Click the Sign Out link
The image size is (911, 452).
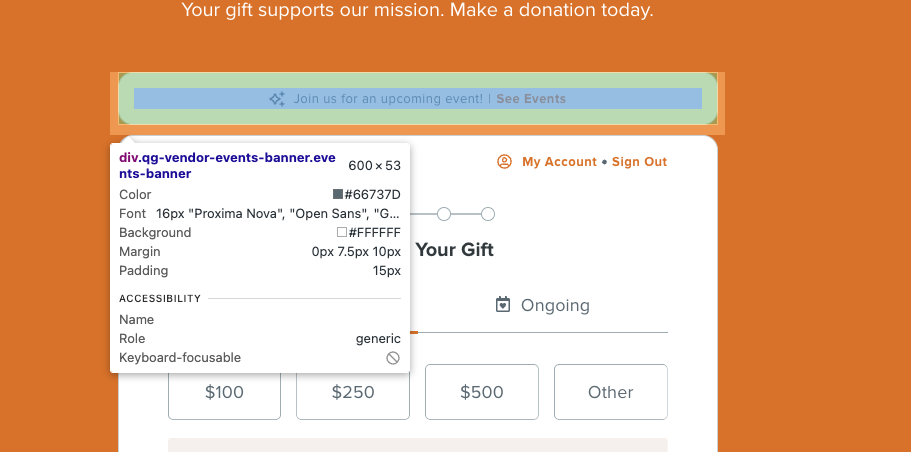pyautogui.click(x=639, y=162)
